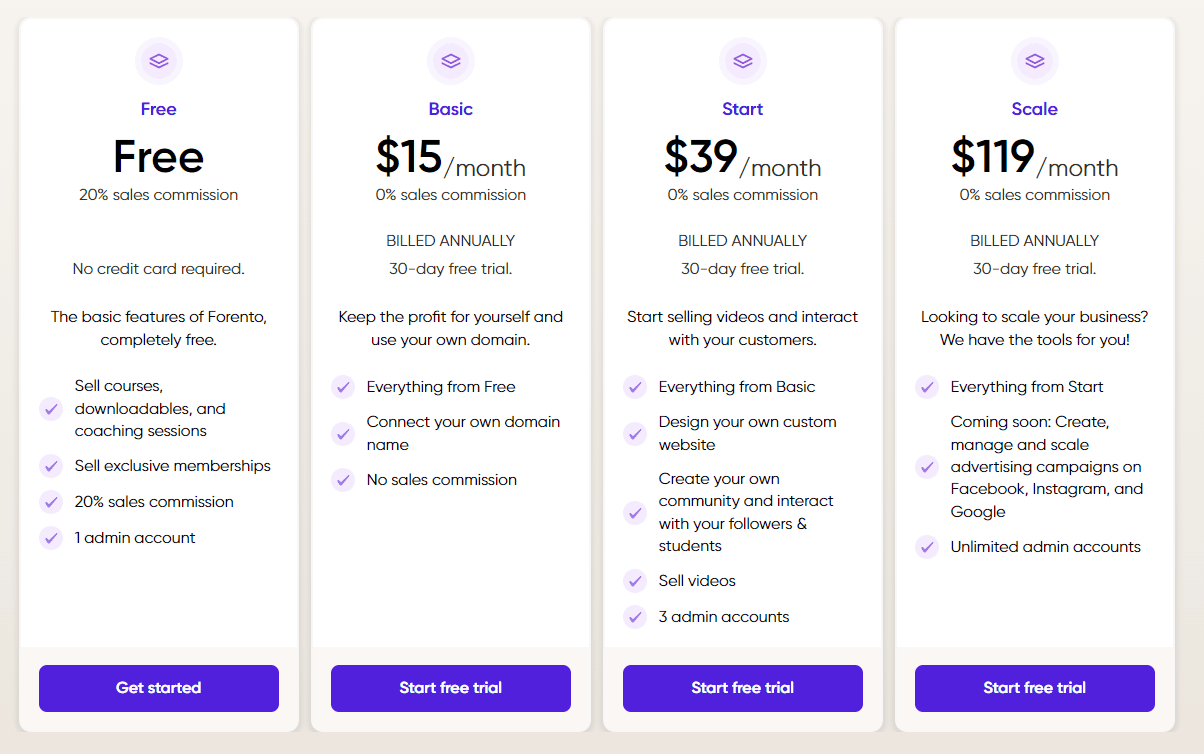1204x754 pixels.
Task: Click the layers icon above the Basic plan
Action: pyautogui.click(x=450, y=61)
